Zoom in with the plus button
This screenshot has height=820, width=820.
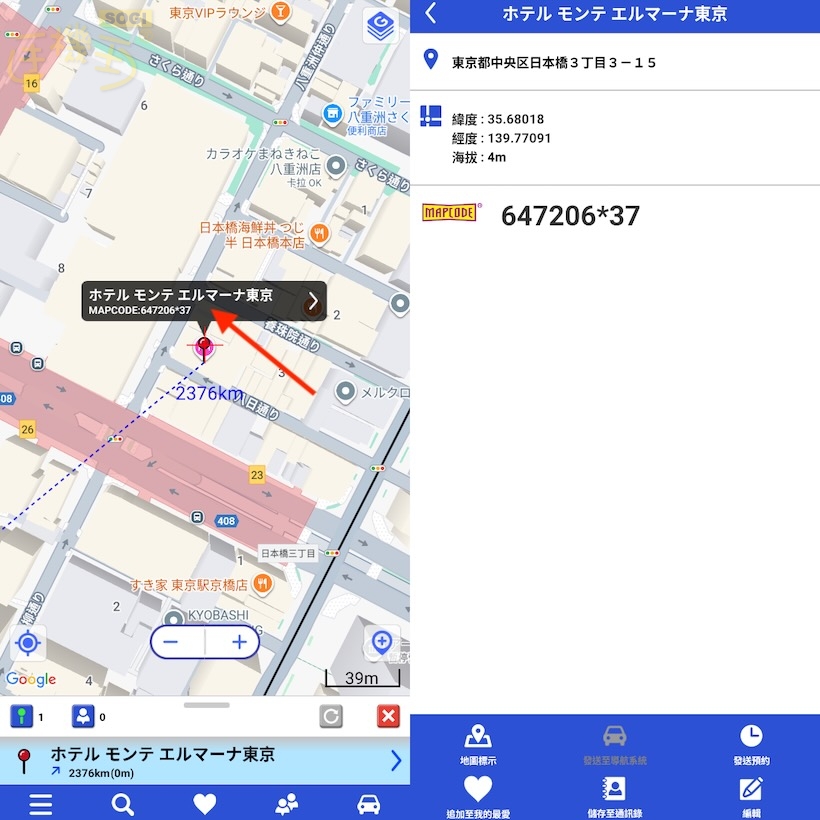[239, 642]
